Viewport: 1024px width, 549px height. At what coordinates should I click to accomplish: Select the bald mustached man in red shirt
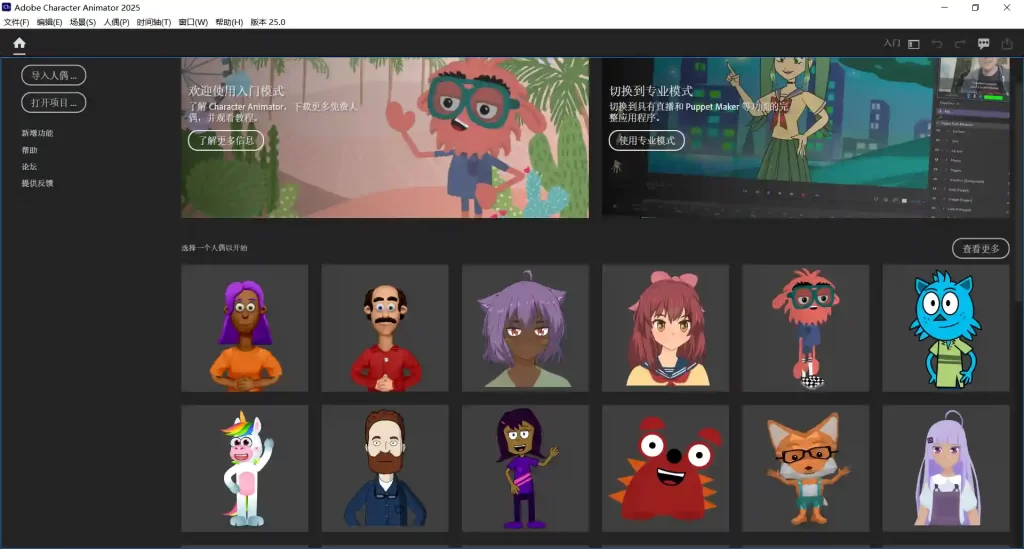pyautogui.click(x=384, y=328)
